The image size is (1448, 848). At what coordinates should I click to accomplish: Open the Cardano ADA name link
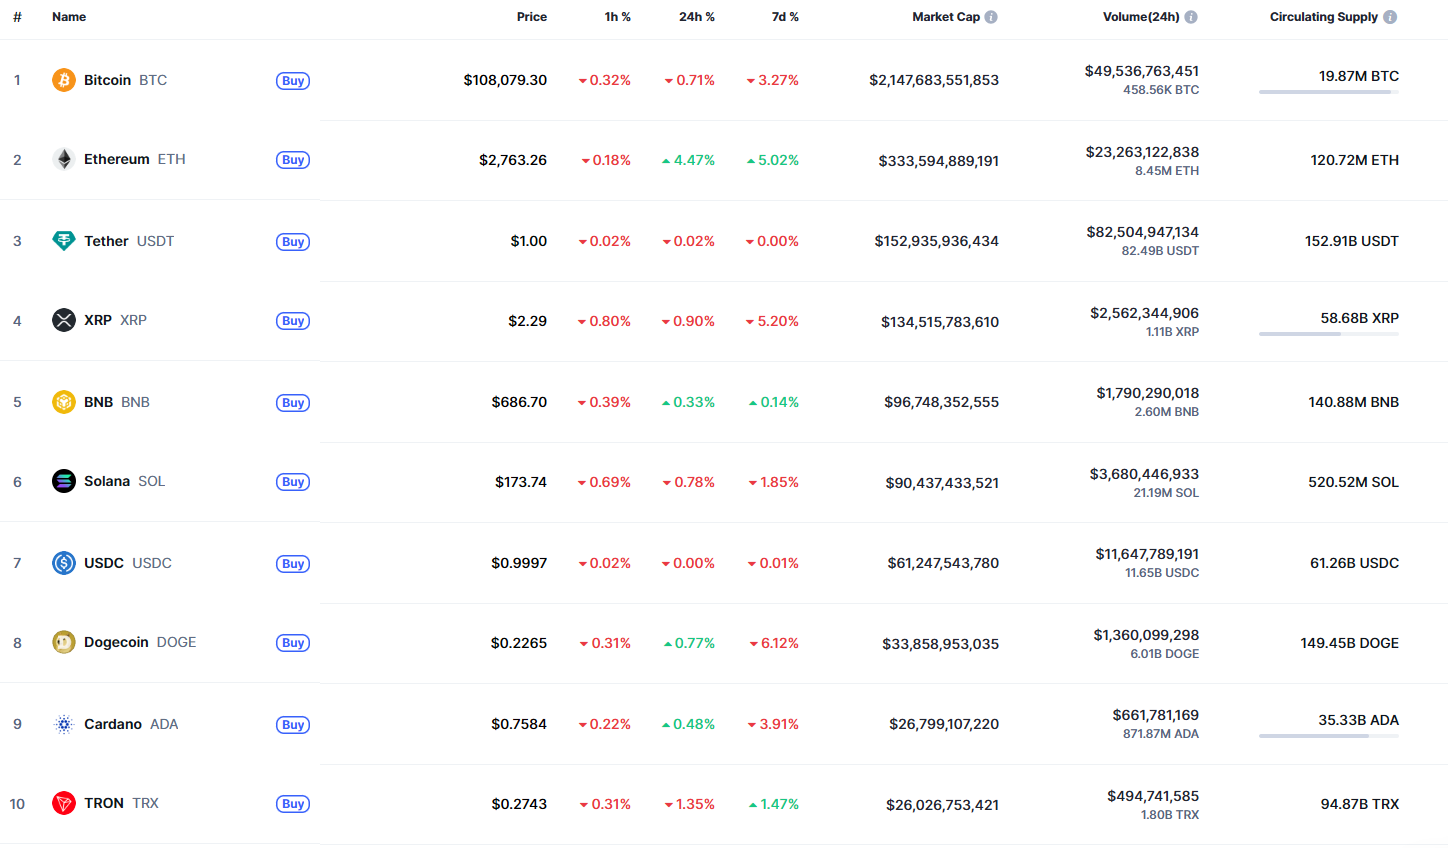pyautogui.click(x=131, y=724)
